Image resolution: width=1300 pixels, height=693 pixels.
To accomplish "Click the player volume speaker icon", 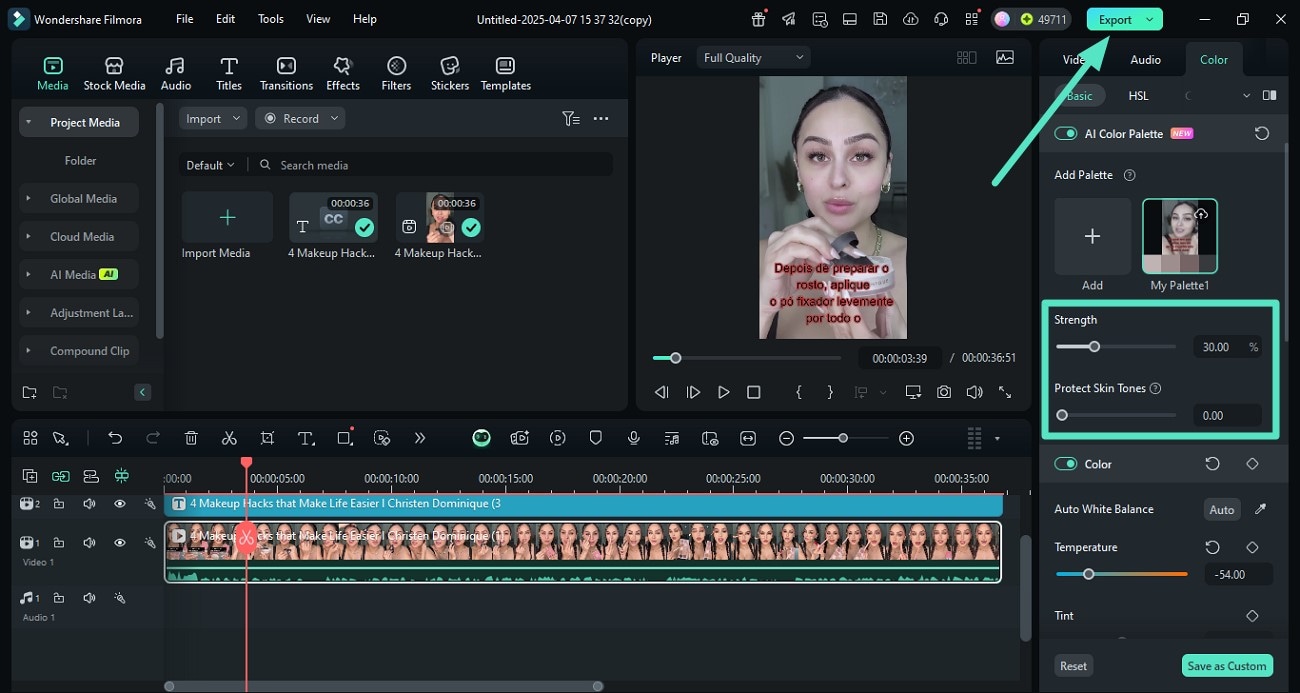I will coord(974,392).
